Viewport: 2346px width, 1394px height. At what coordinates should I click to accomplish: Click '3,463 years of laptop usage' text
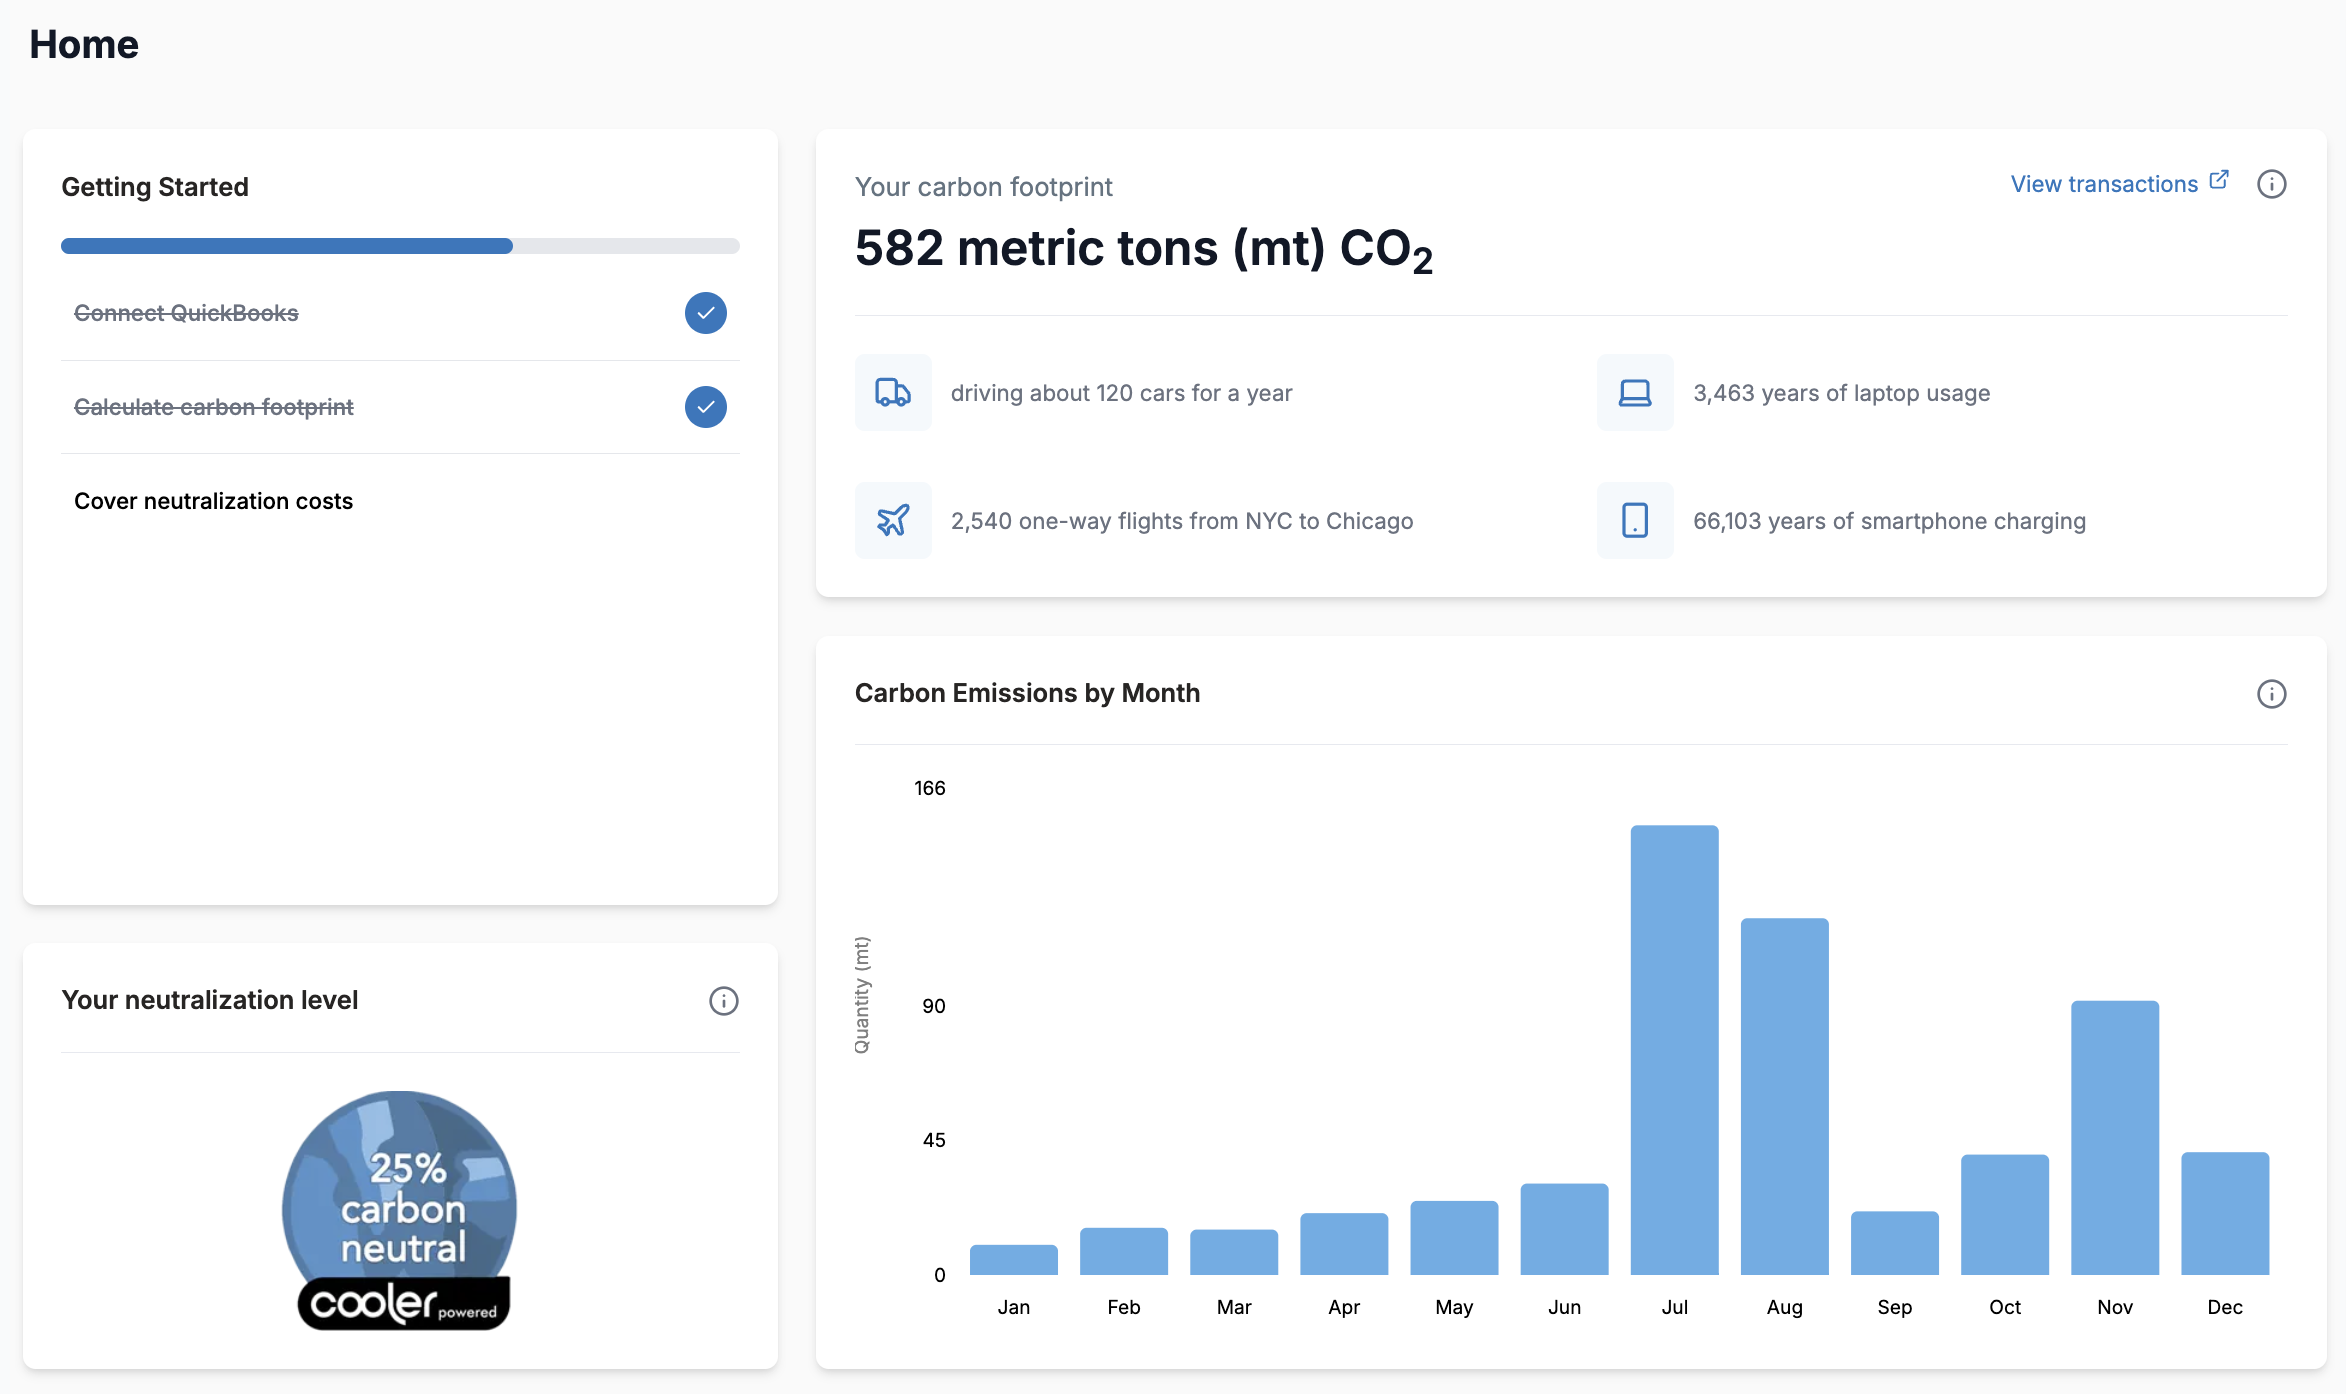pyautogui.click(x=1841, y=393)
